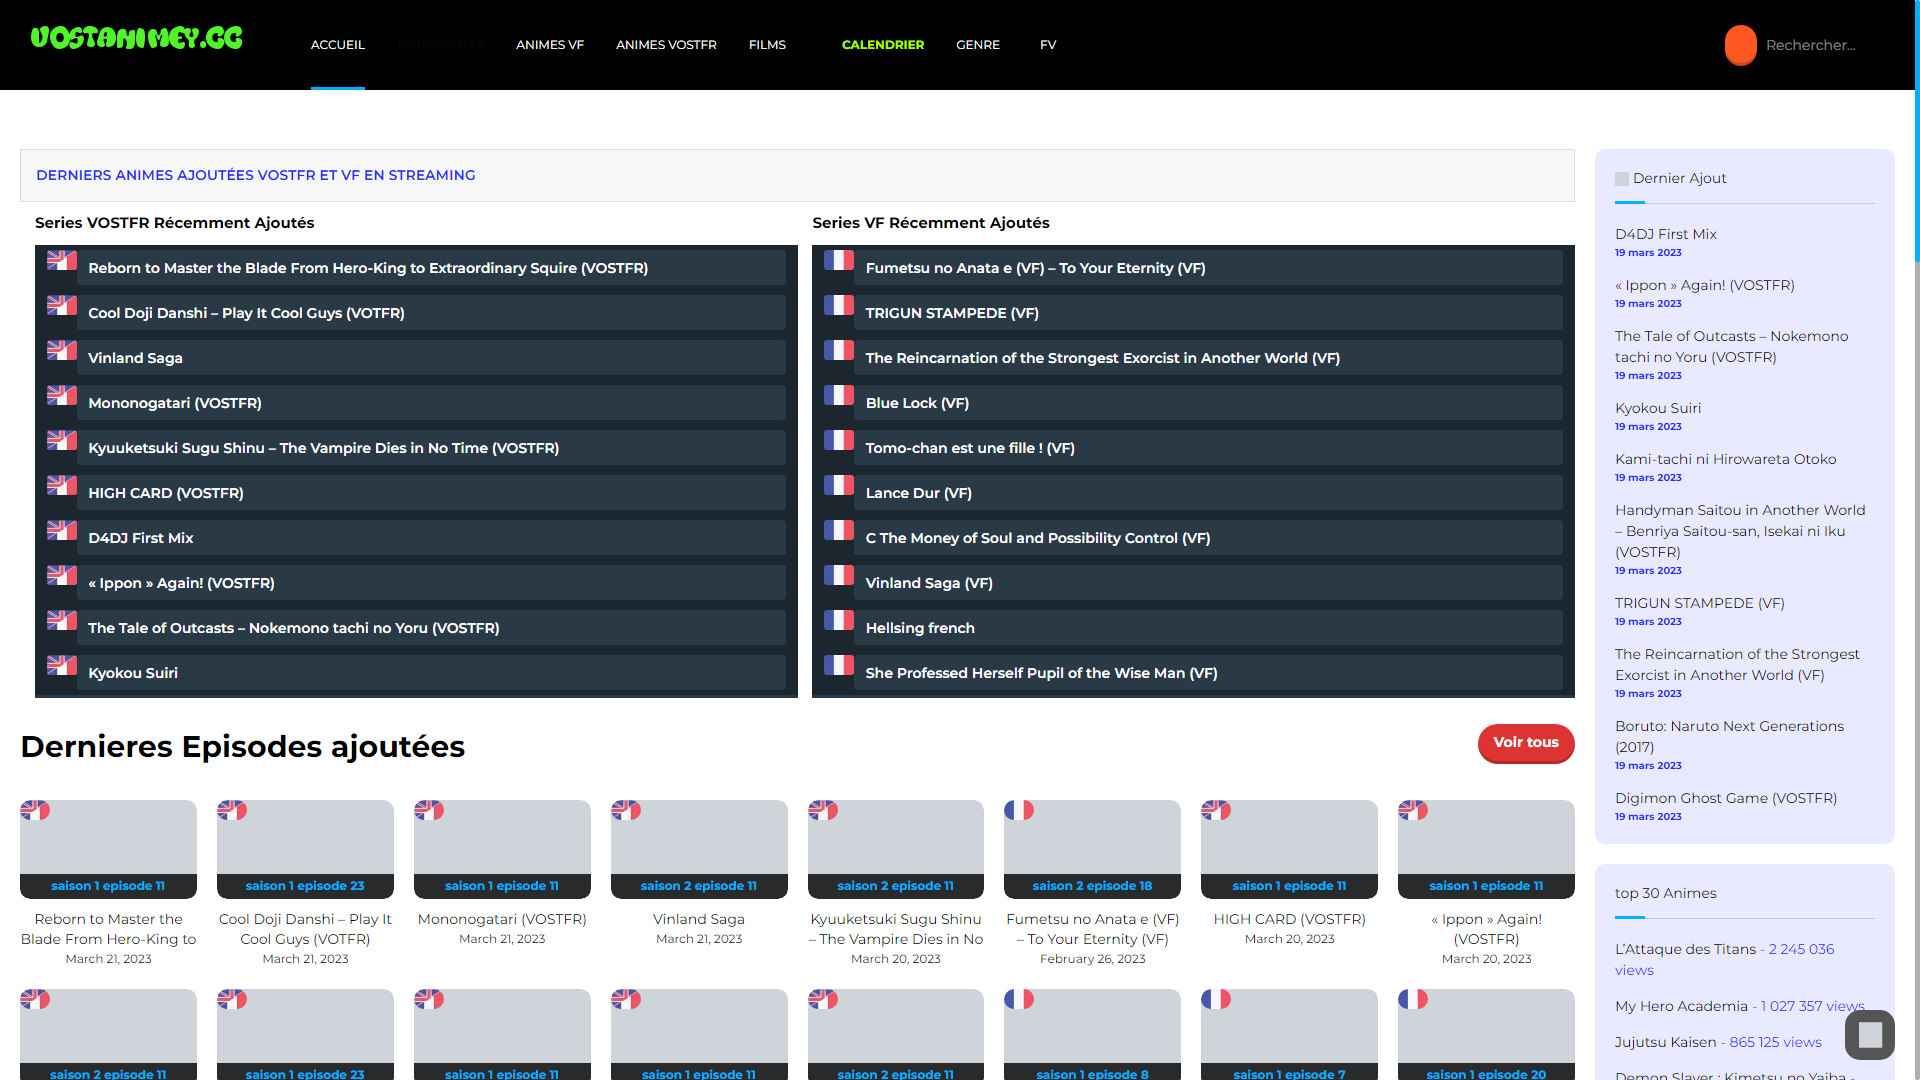Open D4DJ First Mix in Dernier Ajout sidebar
The width and height of the screenshot is (1920, 1080).
click(1665, 234)
